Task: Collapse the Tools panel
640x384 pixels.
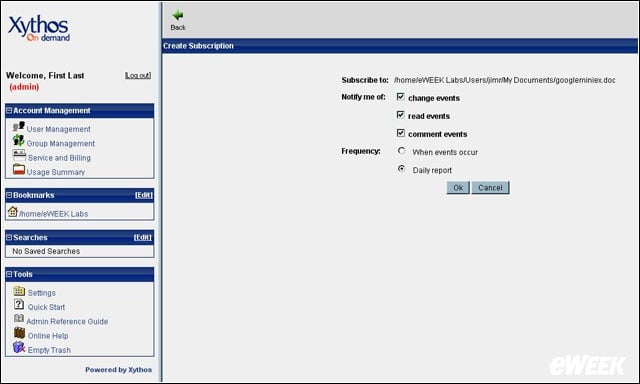Action: (9, 274)
